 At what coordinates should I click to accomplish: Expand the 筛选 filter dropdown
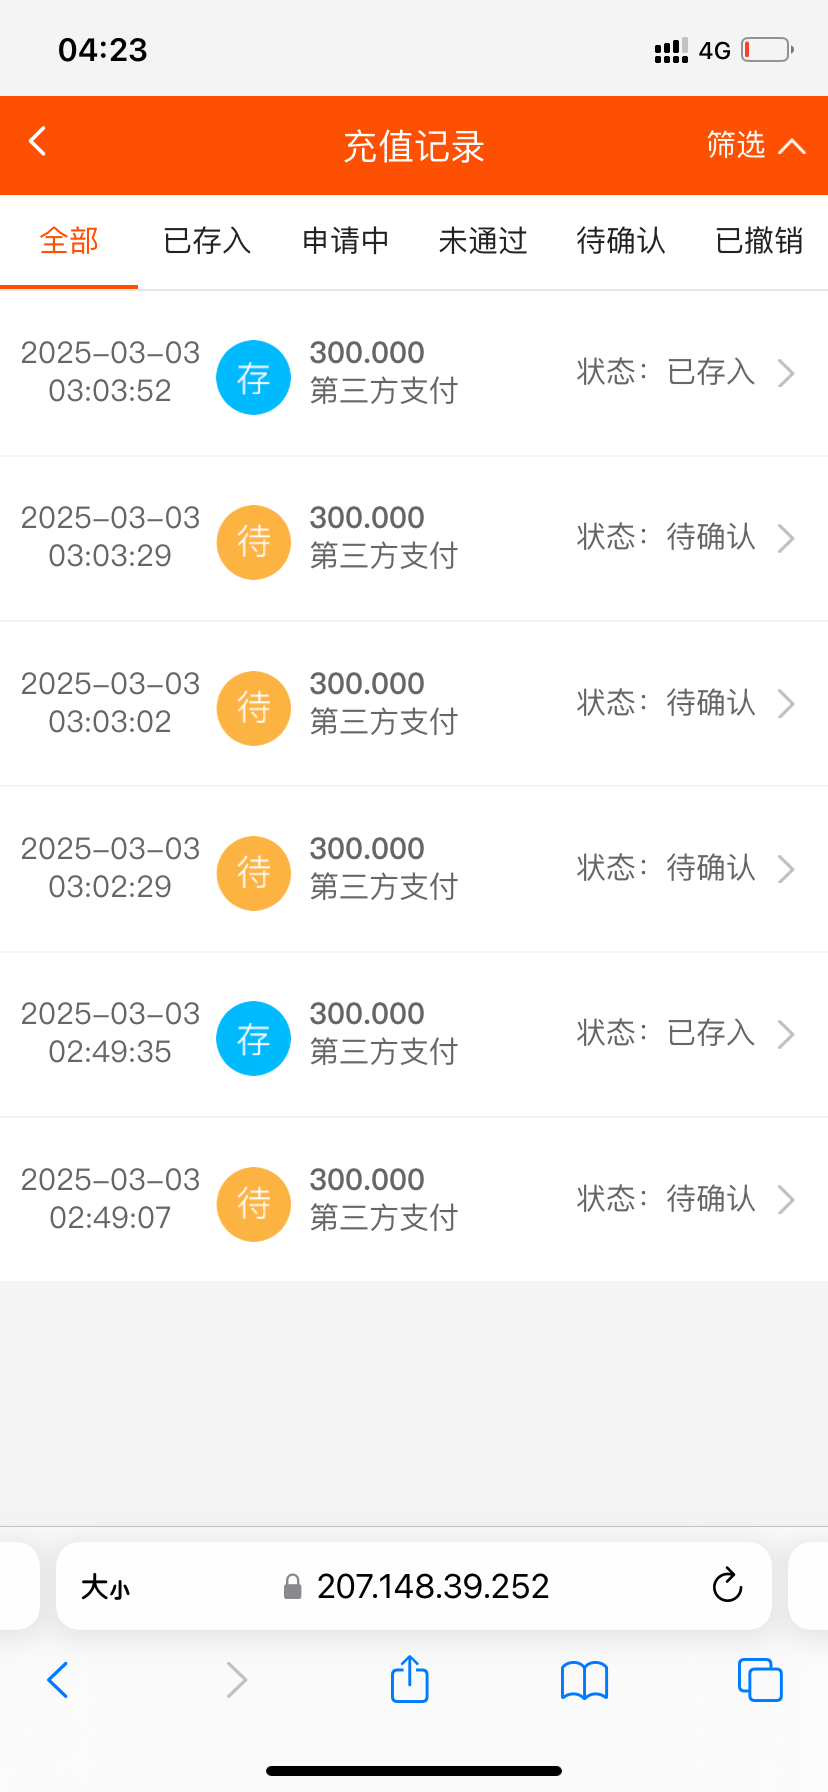pos(755,146)
